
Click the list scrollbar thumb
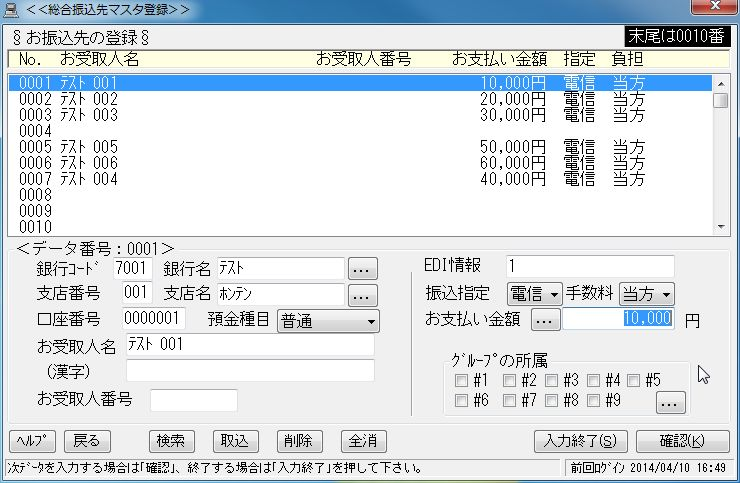click(x=721, y=101)
